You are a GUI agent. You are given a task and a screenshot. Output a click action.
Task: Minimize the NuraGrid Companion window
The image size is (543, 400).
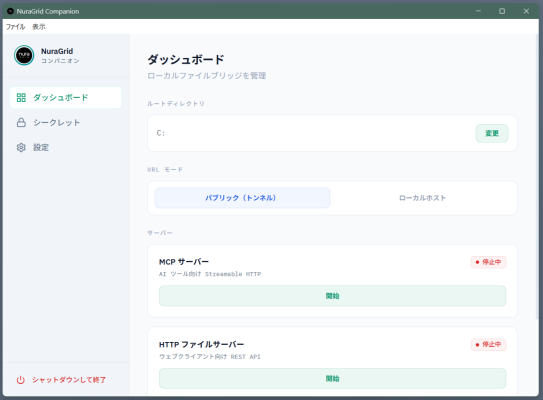click(478, 11)
